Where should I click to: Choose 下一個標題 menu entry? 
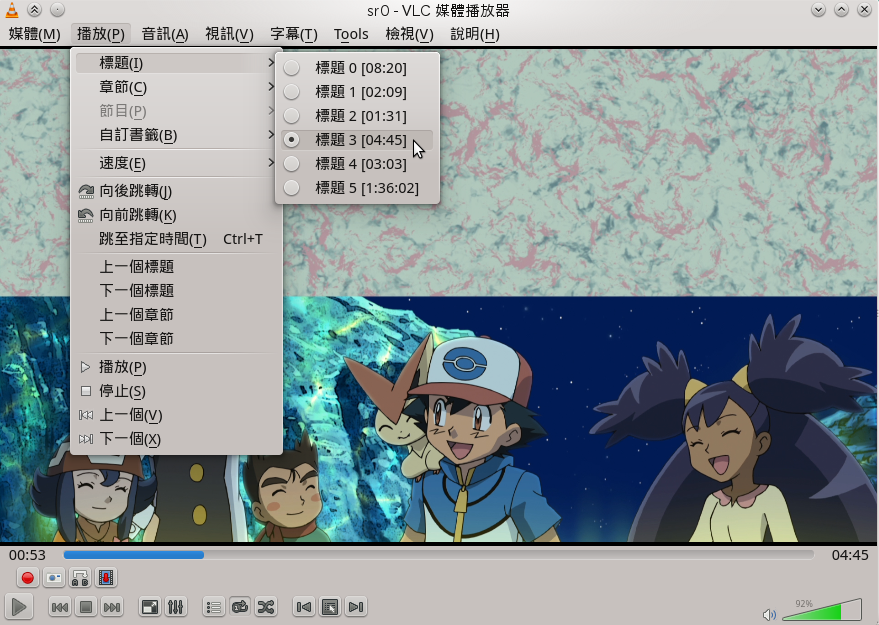[177, 291]
